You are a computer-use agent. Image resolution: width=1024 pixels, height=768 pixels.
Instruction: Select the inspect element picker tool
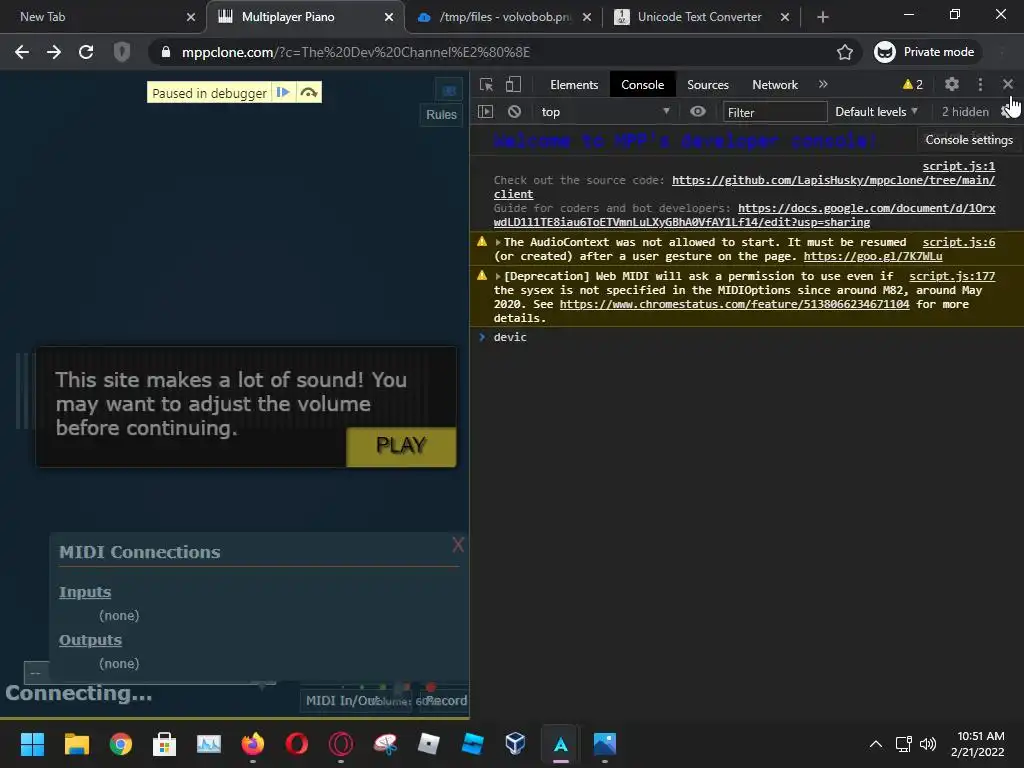pyautogui.click(x=487, y=84)
